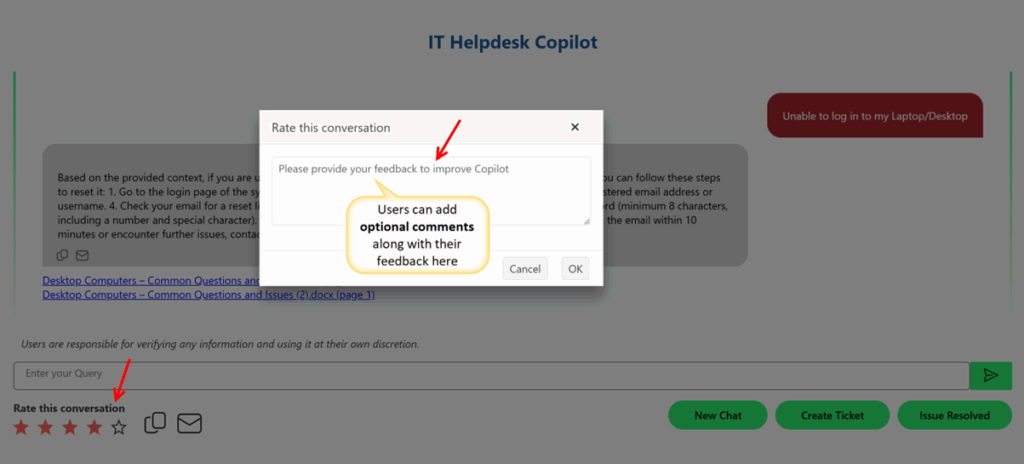This screenshot has width=1024, height=464.
Task: Click the OK button in dialog
Action: pyautogui.click(x=575, y=269)
